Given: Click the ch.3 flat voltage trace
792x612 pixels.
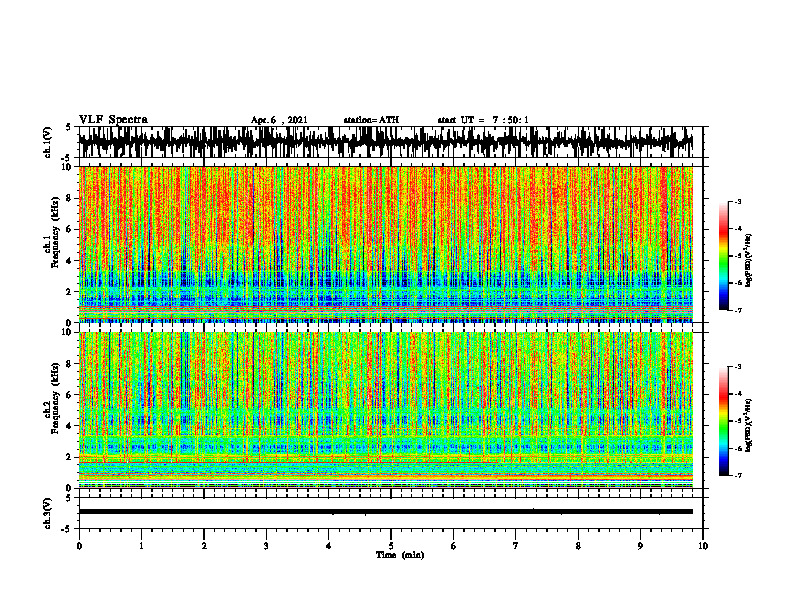Looking at the screenshot, I should click(385, 512).
